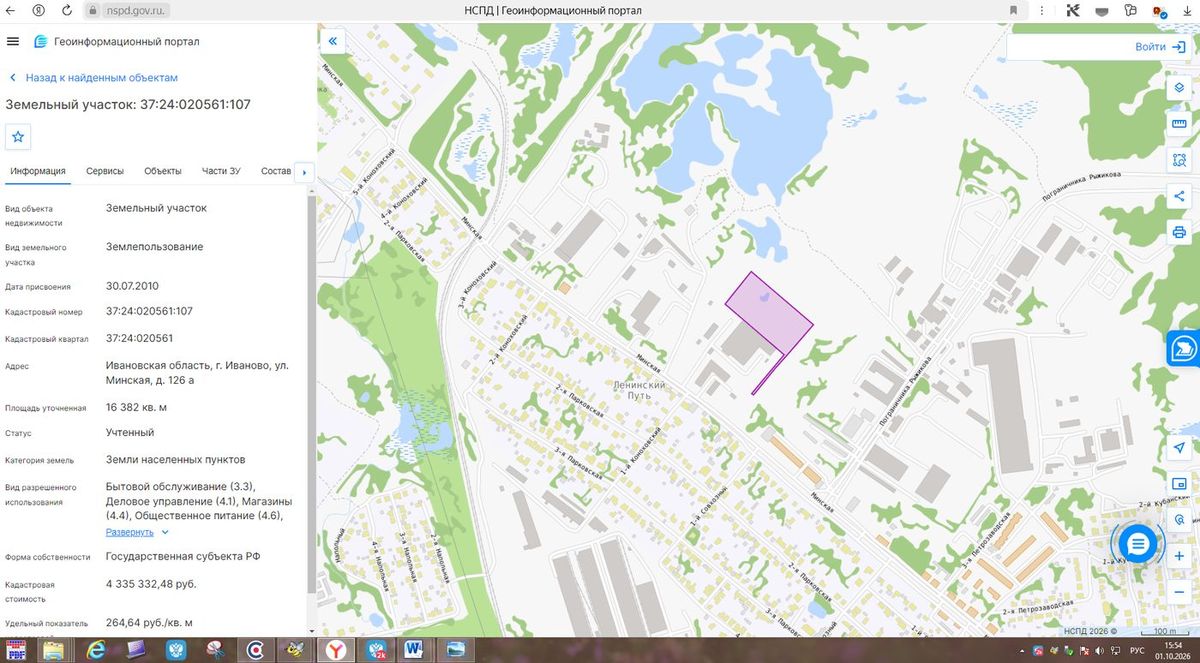The image size is (1200, 663).
Task: Go back in the browser
Action: point(10,10)
